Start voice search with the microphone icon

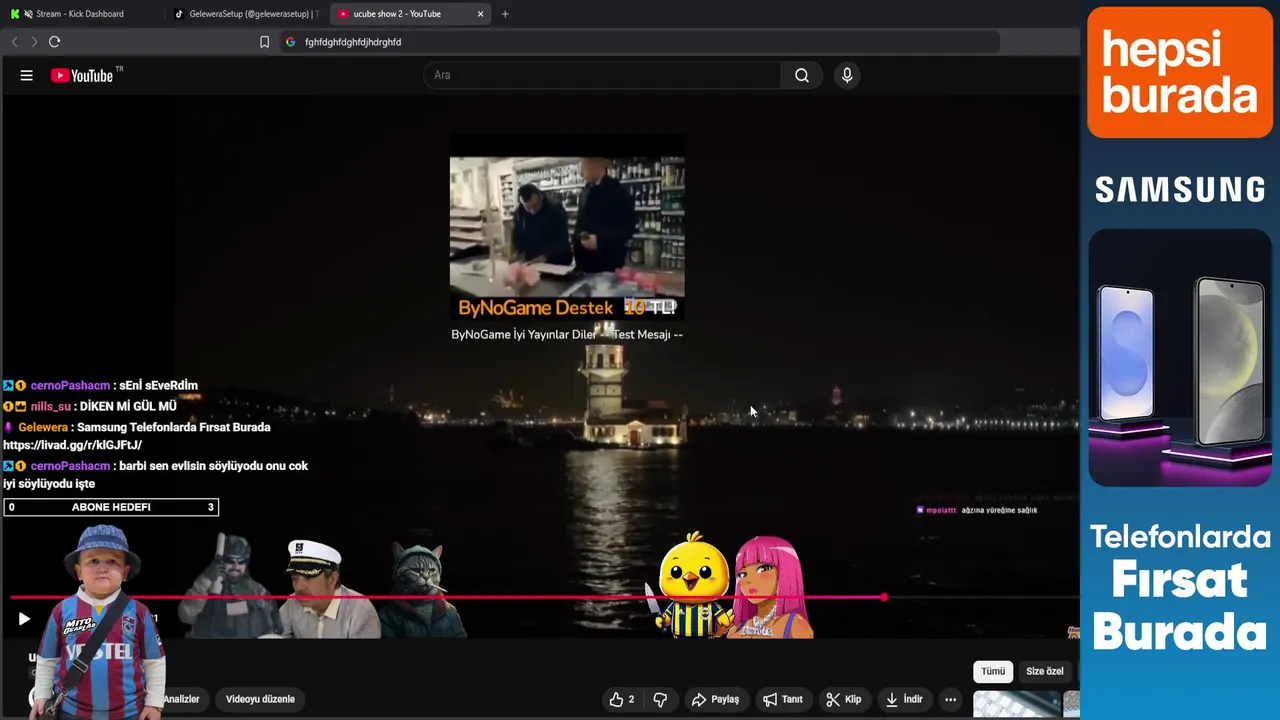(847, 75)
